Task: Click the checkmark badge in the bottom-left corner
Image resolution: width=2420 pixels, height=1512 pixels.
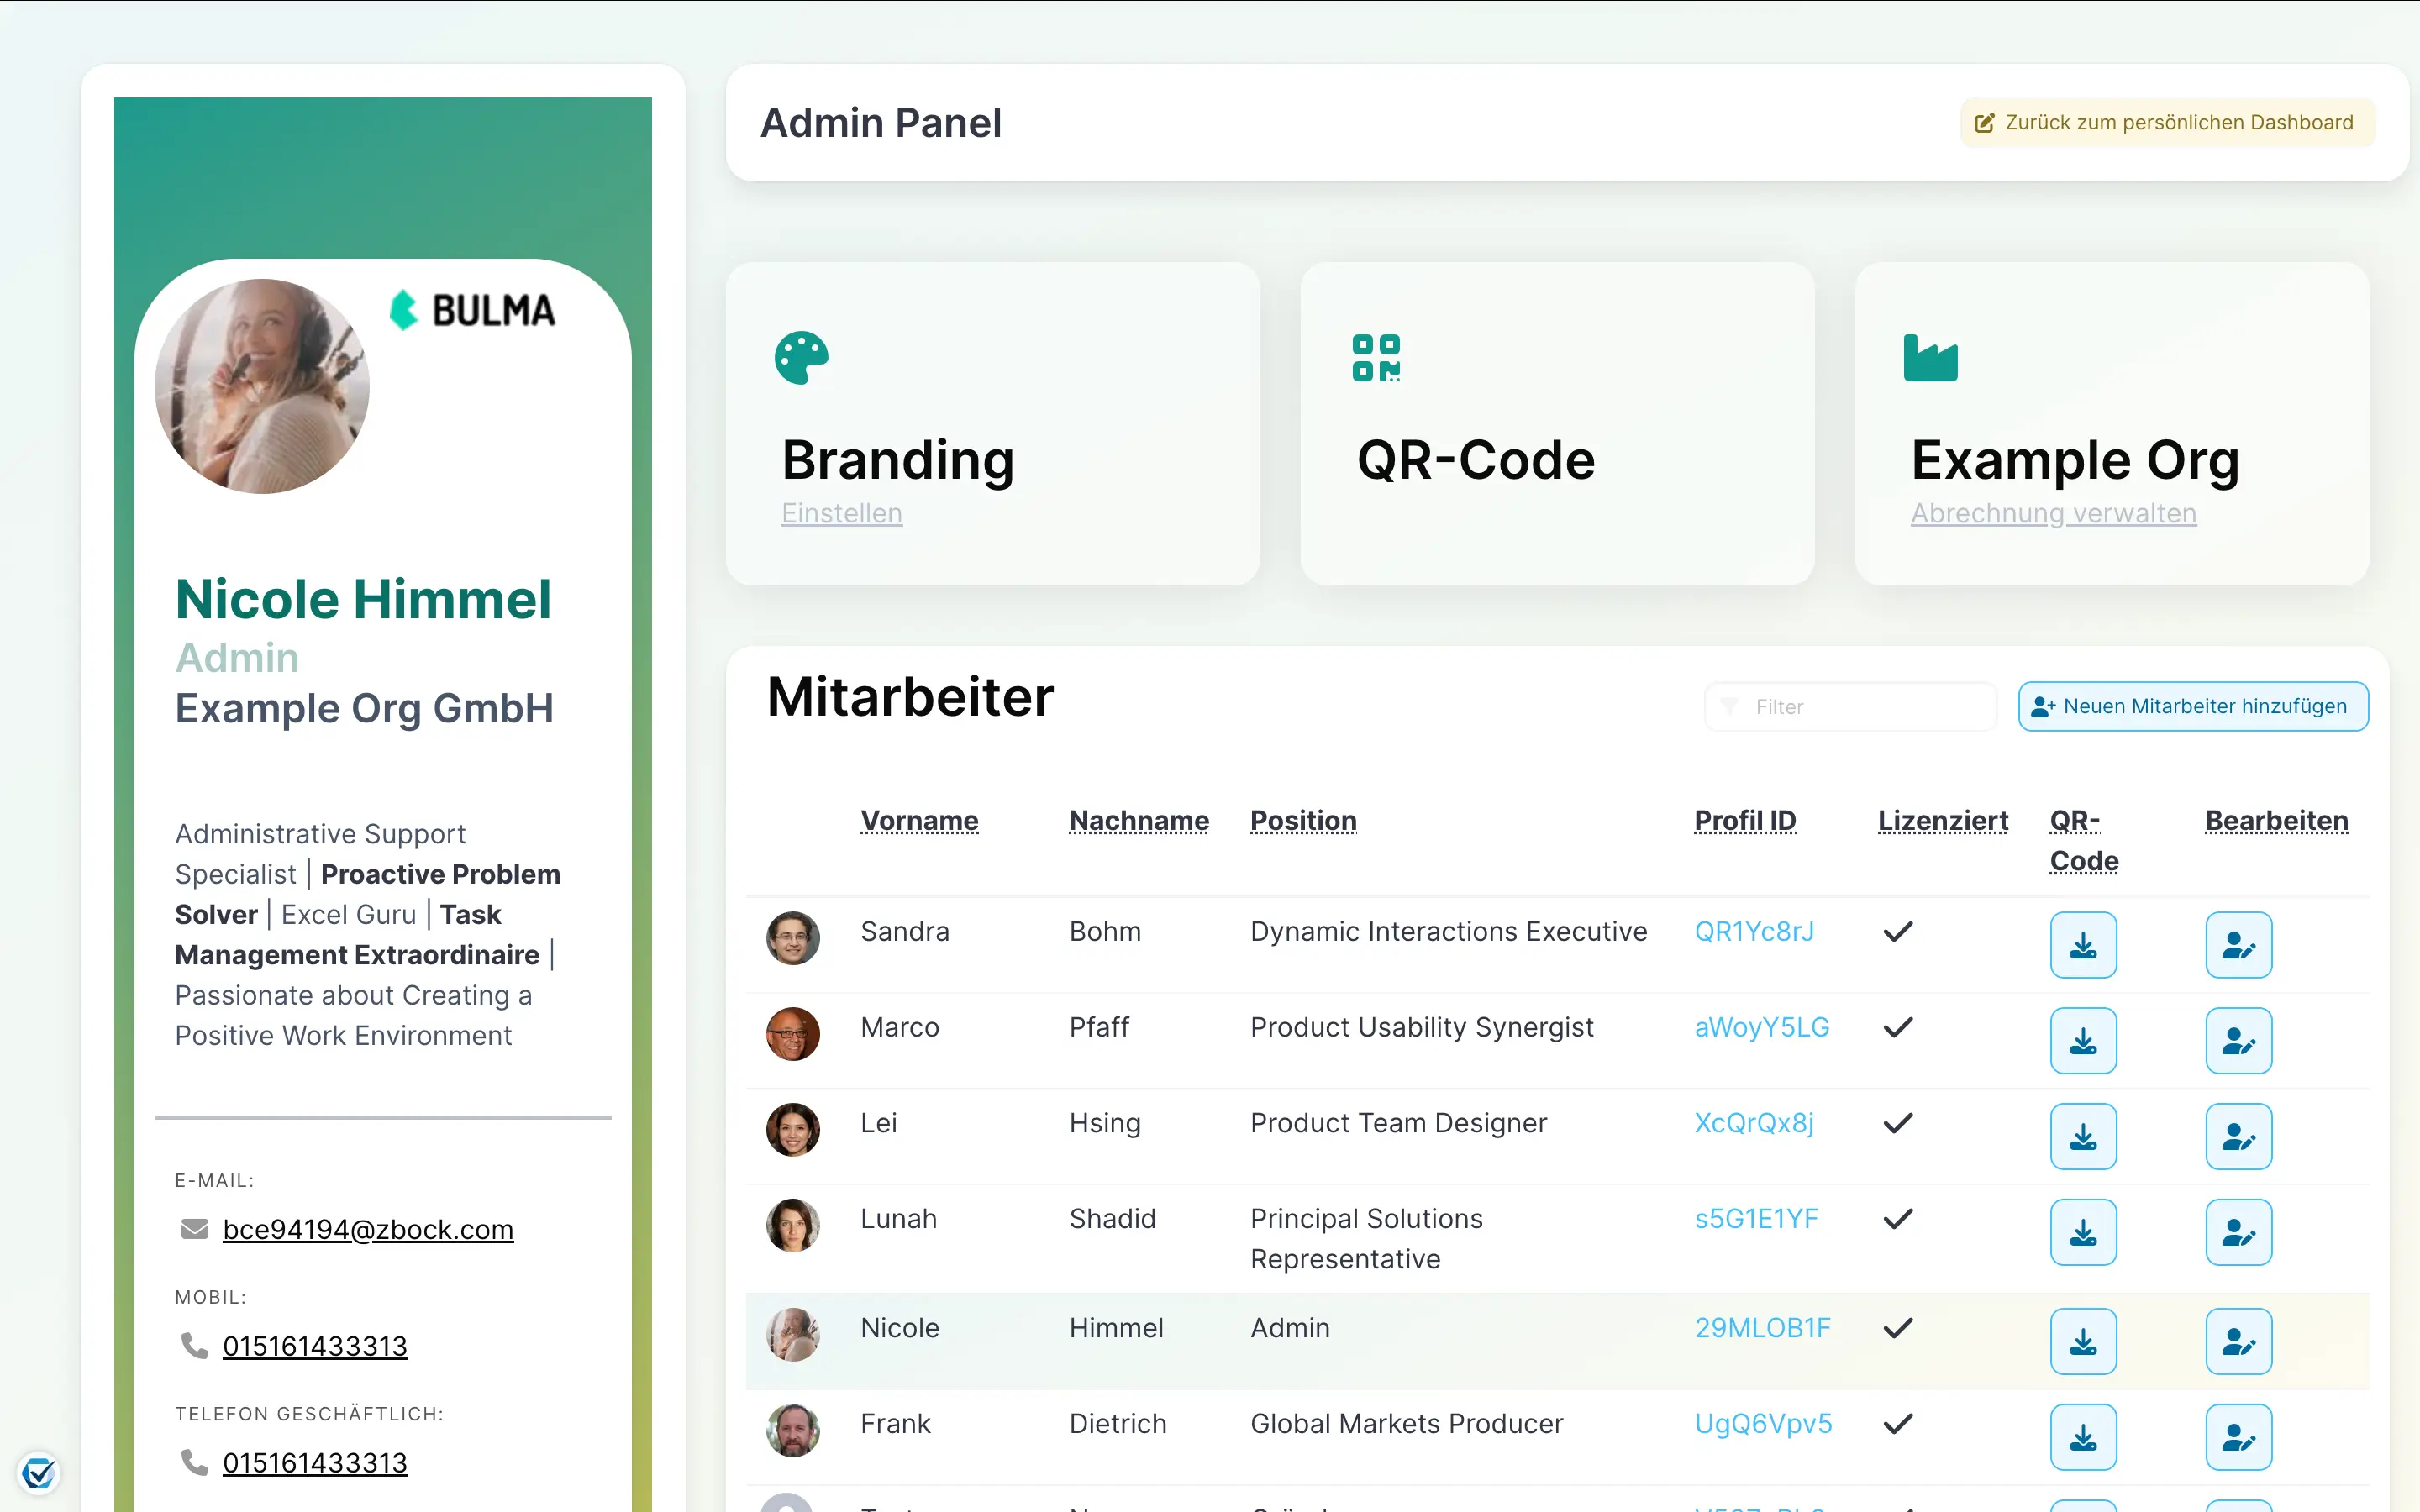Action: tap(39, 1473)
